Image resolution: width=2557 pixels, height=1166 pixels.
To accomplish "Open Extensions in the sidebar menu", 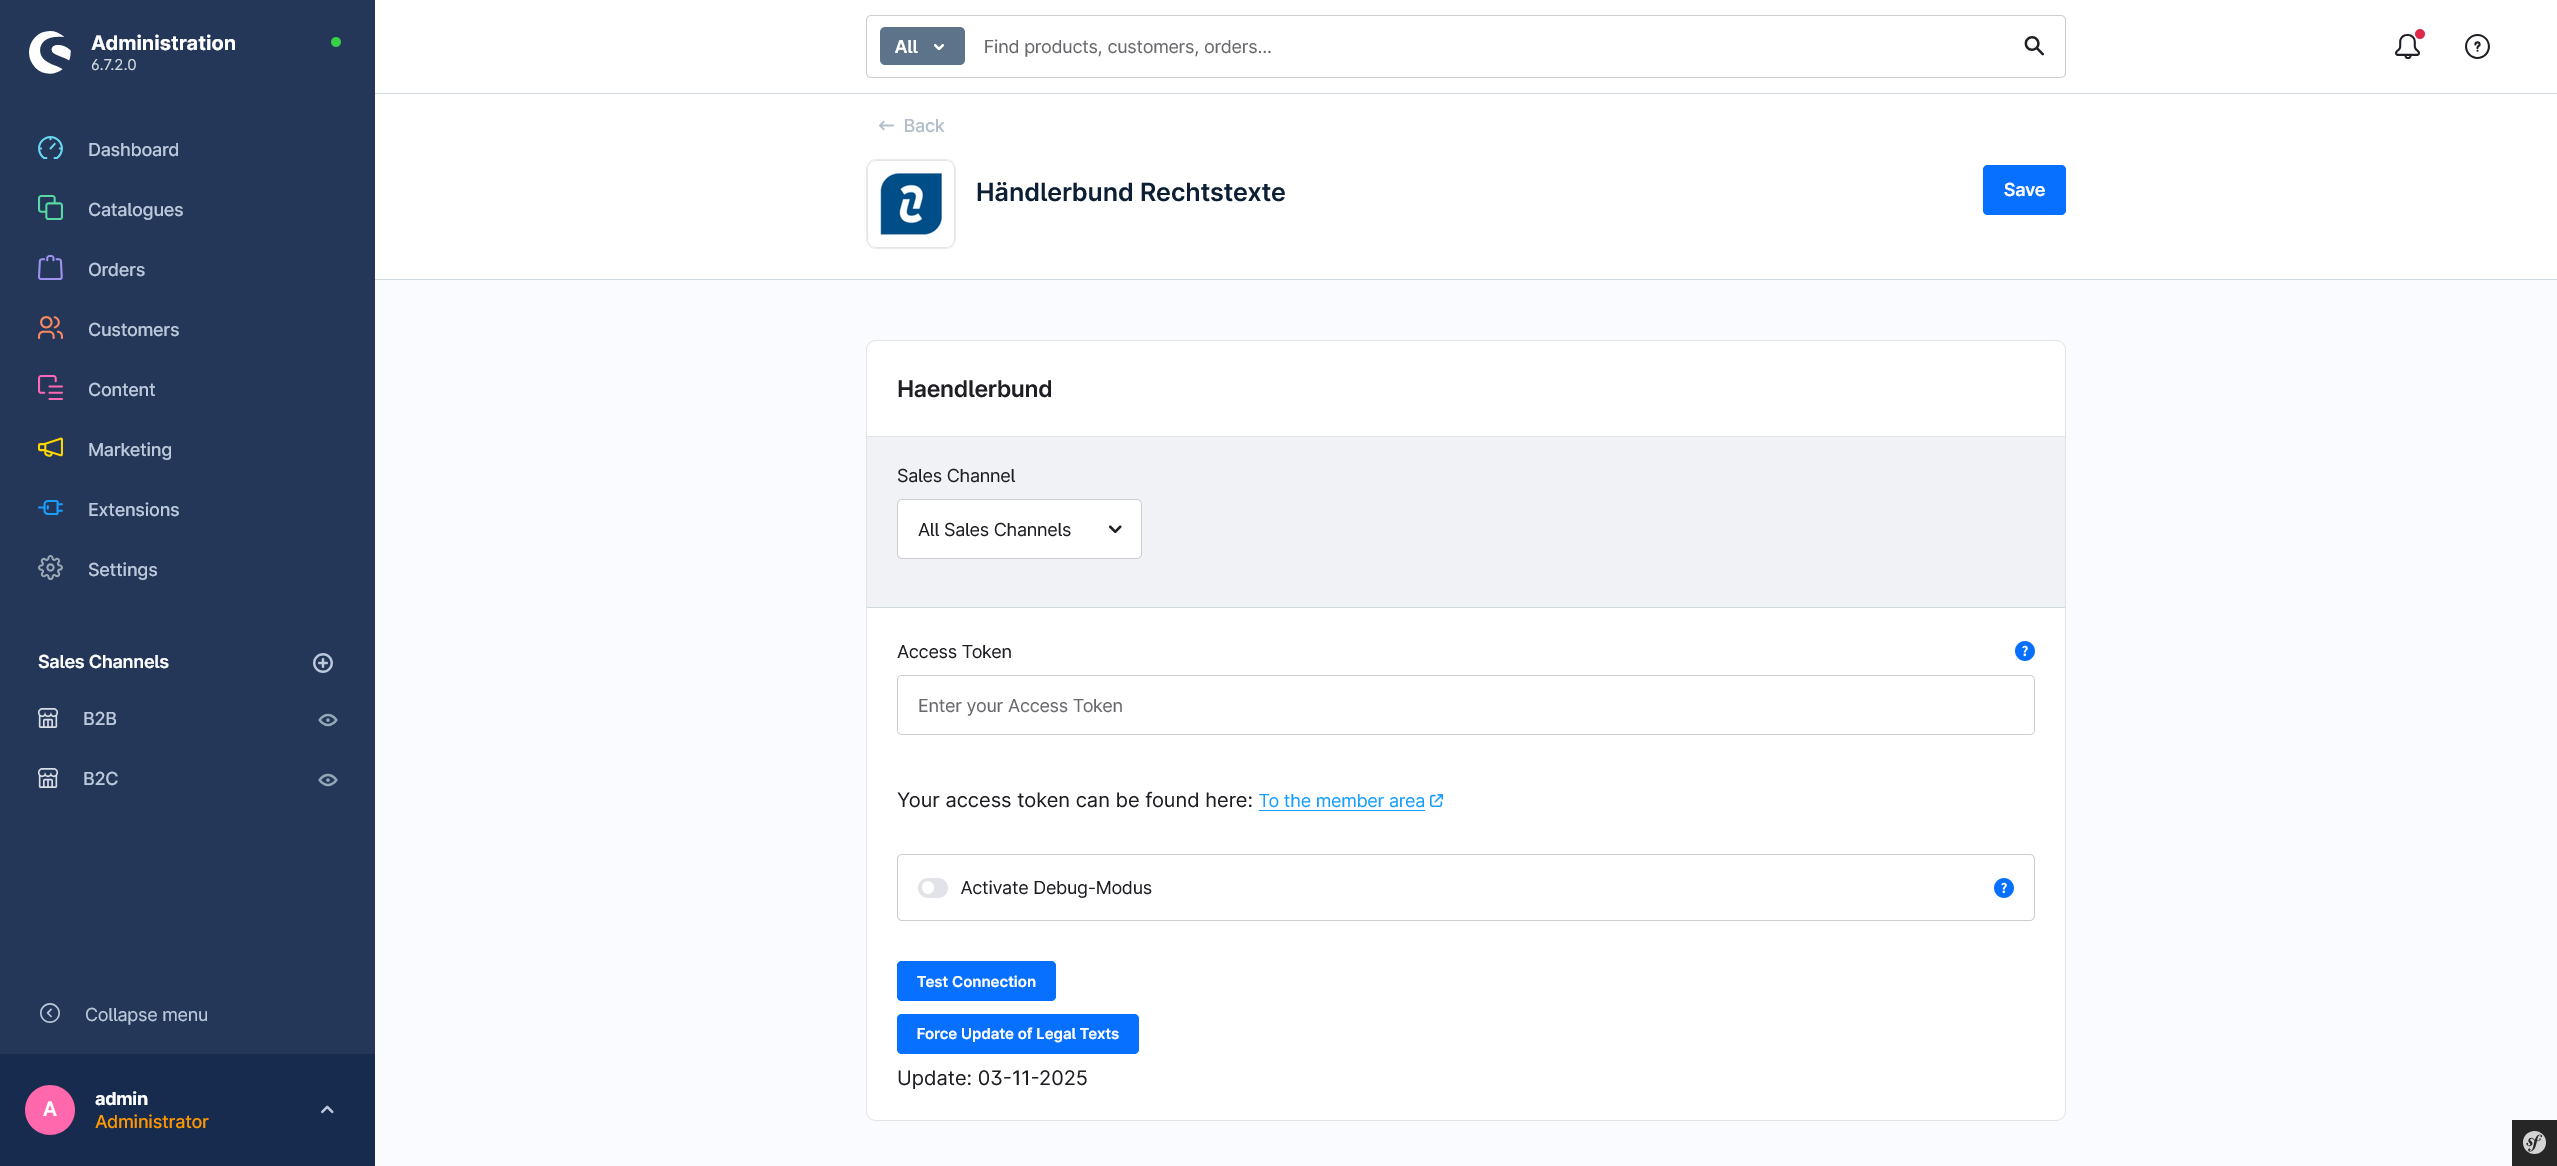I will (133, 509).
